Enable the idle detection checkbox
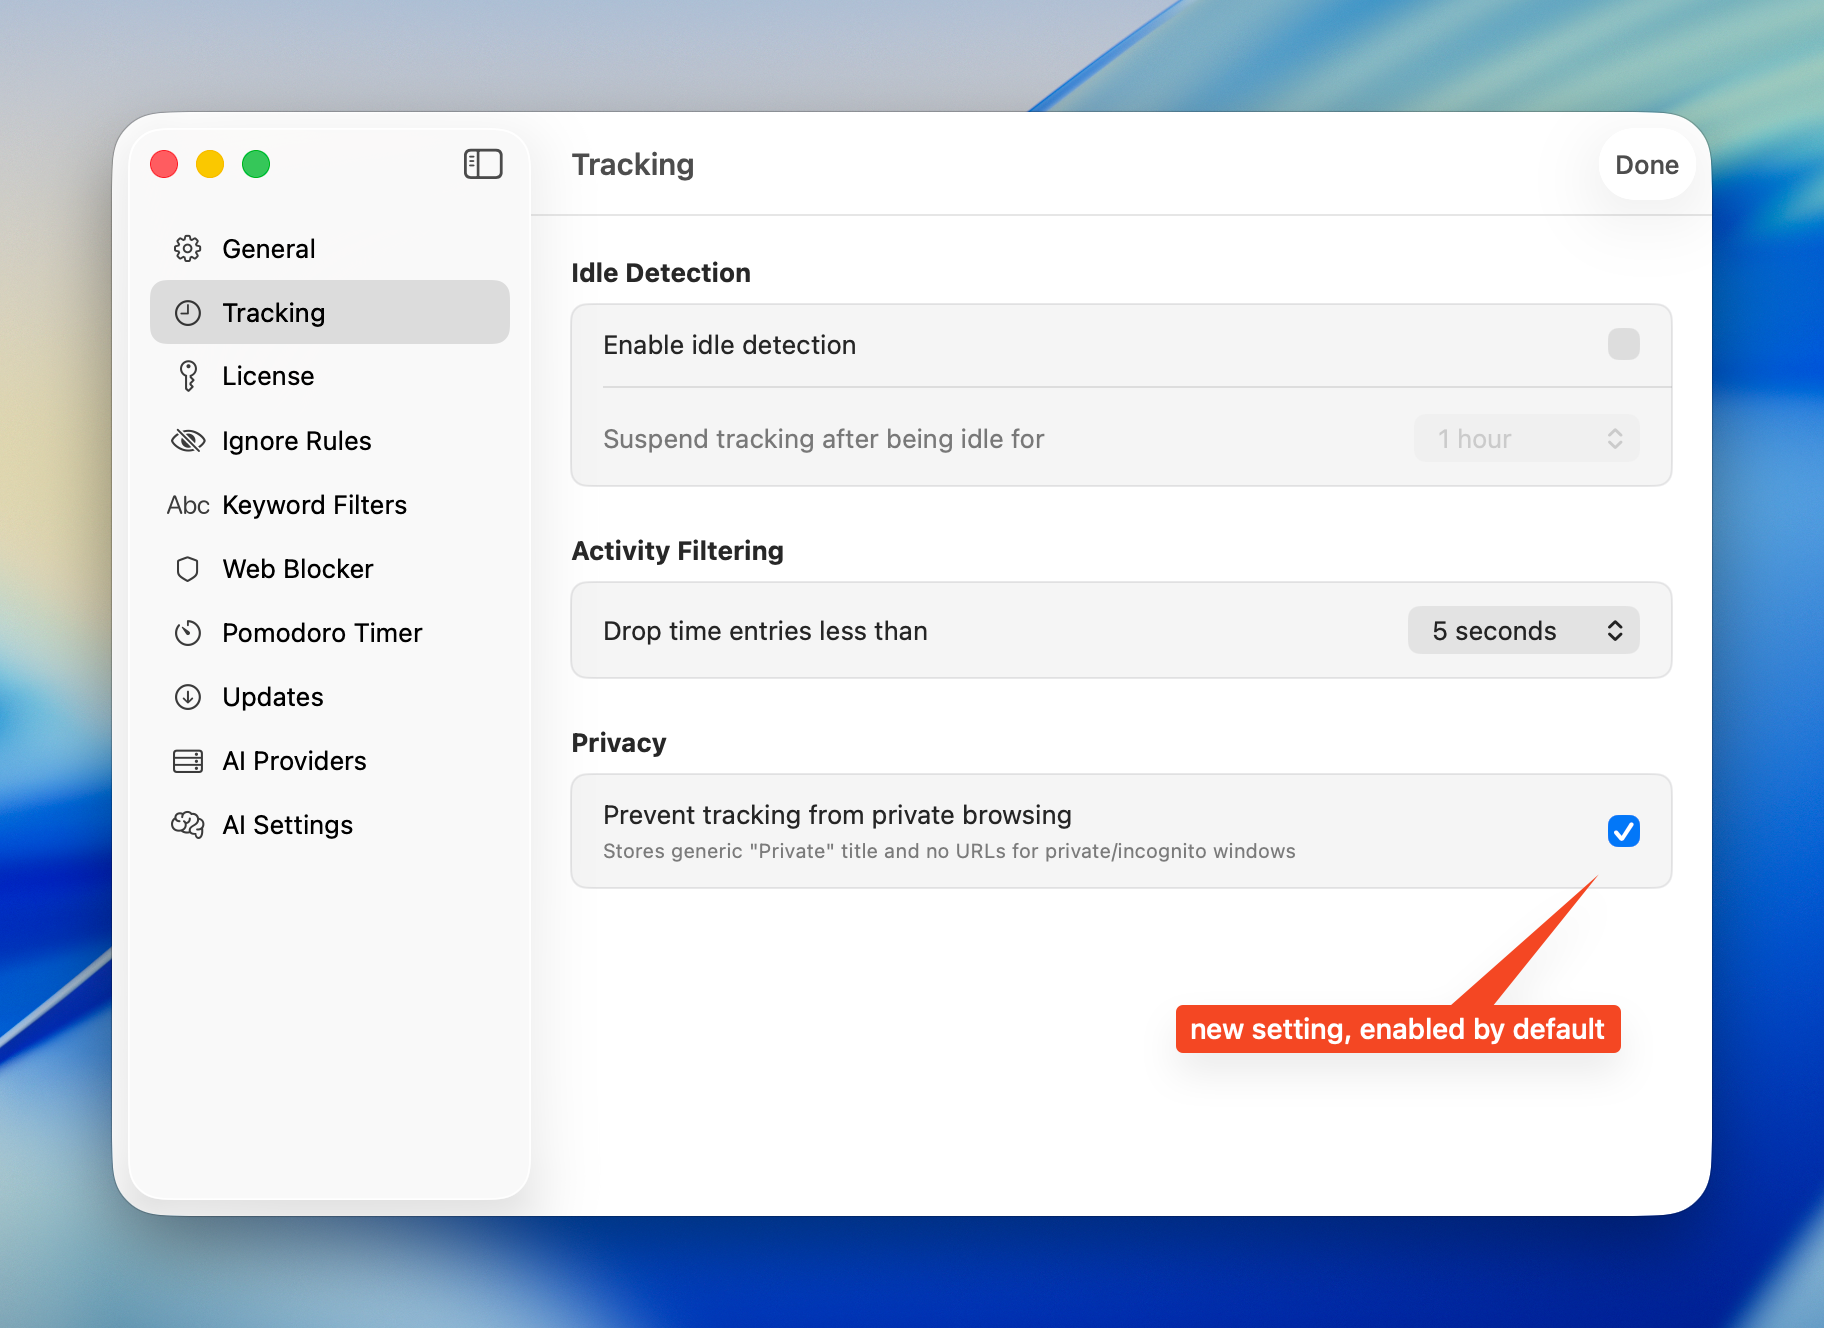 pos(1623,345)
